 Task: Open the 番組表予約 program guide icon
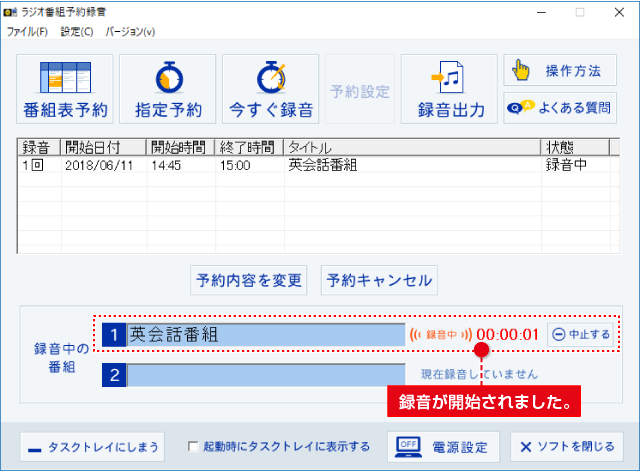[x=65, y=78]
